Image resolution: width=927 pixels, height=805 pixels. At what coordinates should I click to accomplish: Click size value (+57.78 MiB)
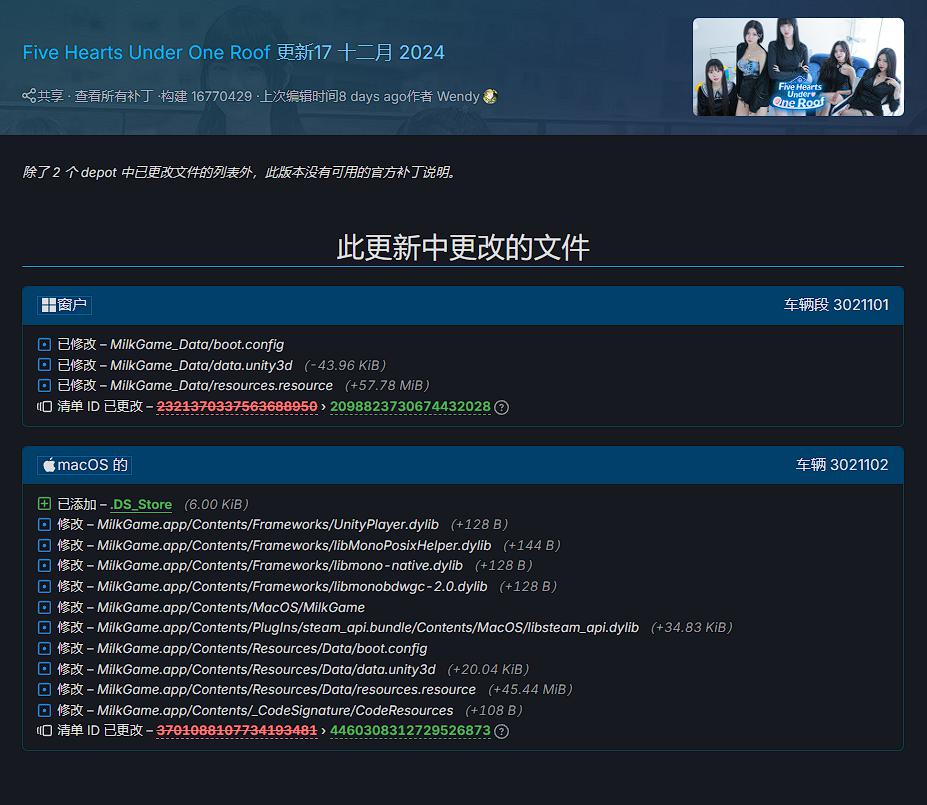pyautogui.click(x=387, y=385)
